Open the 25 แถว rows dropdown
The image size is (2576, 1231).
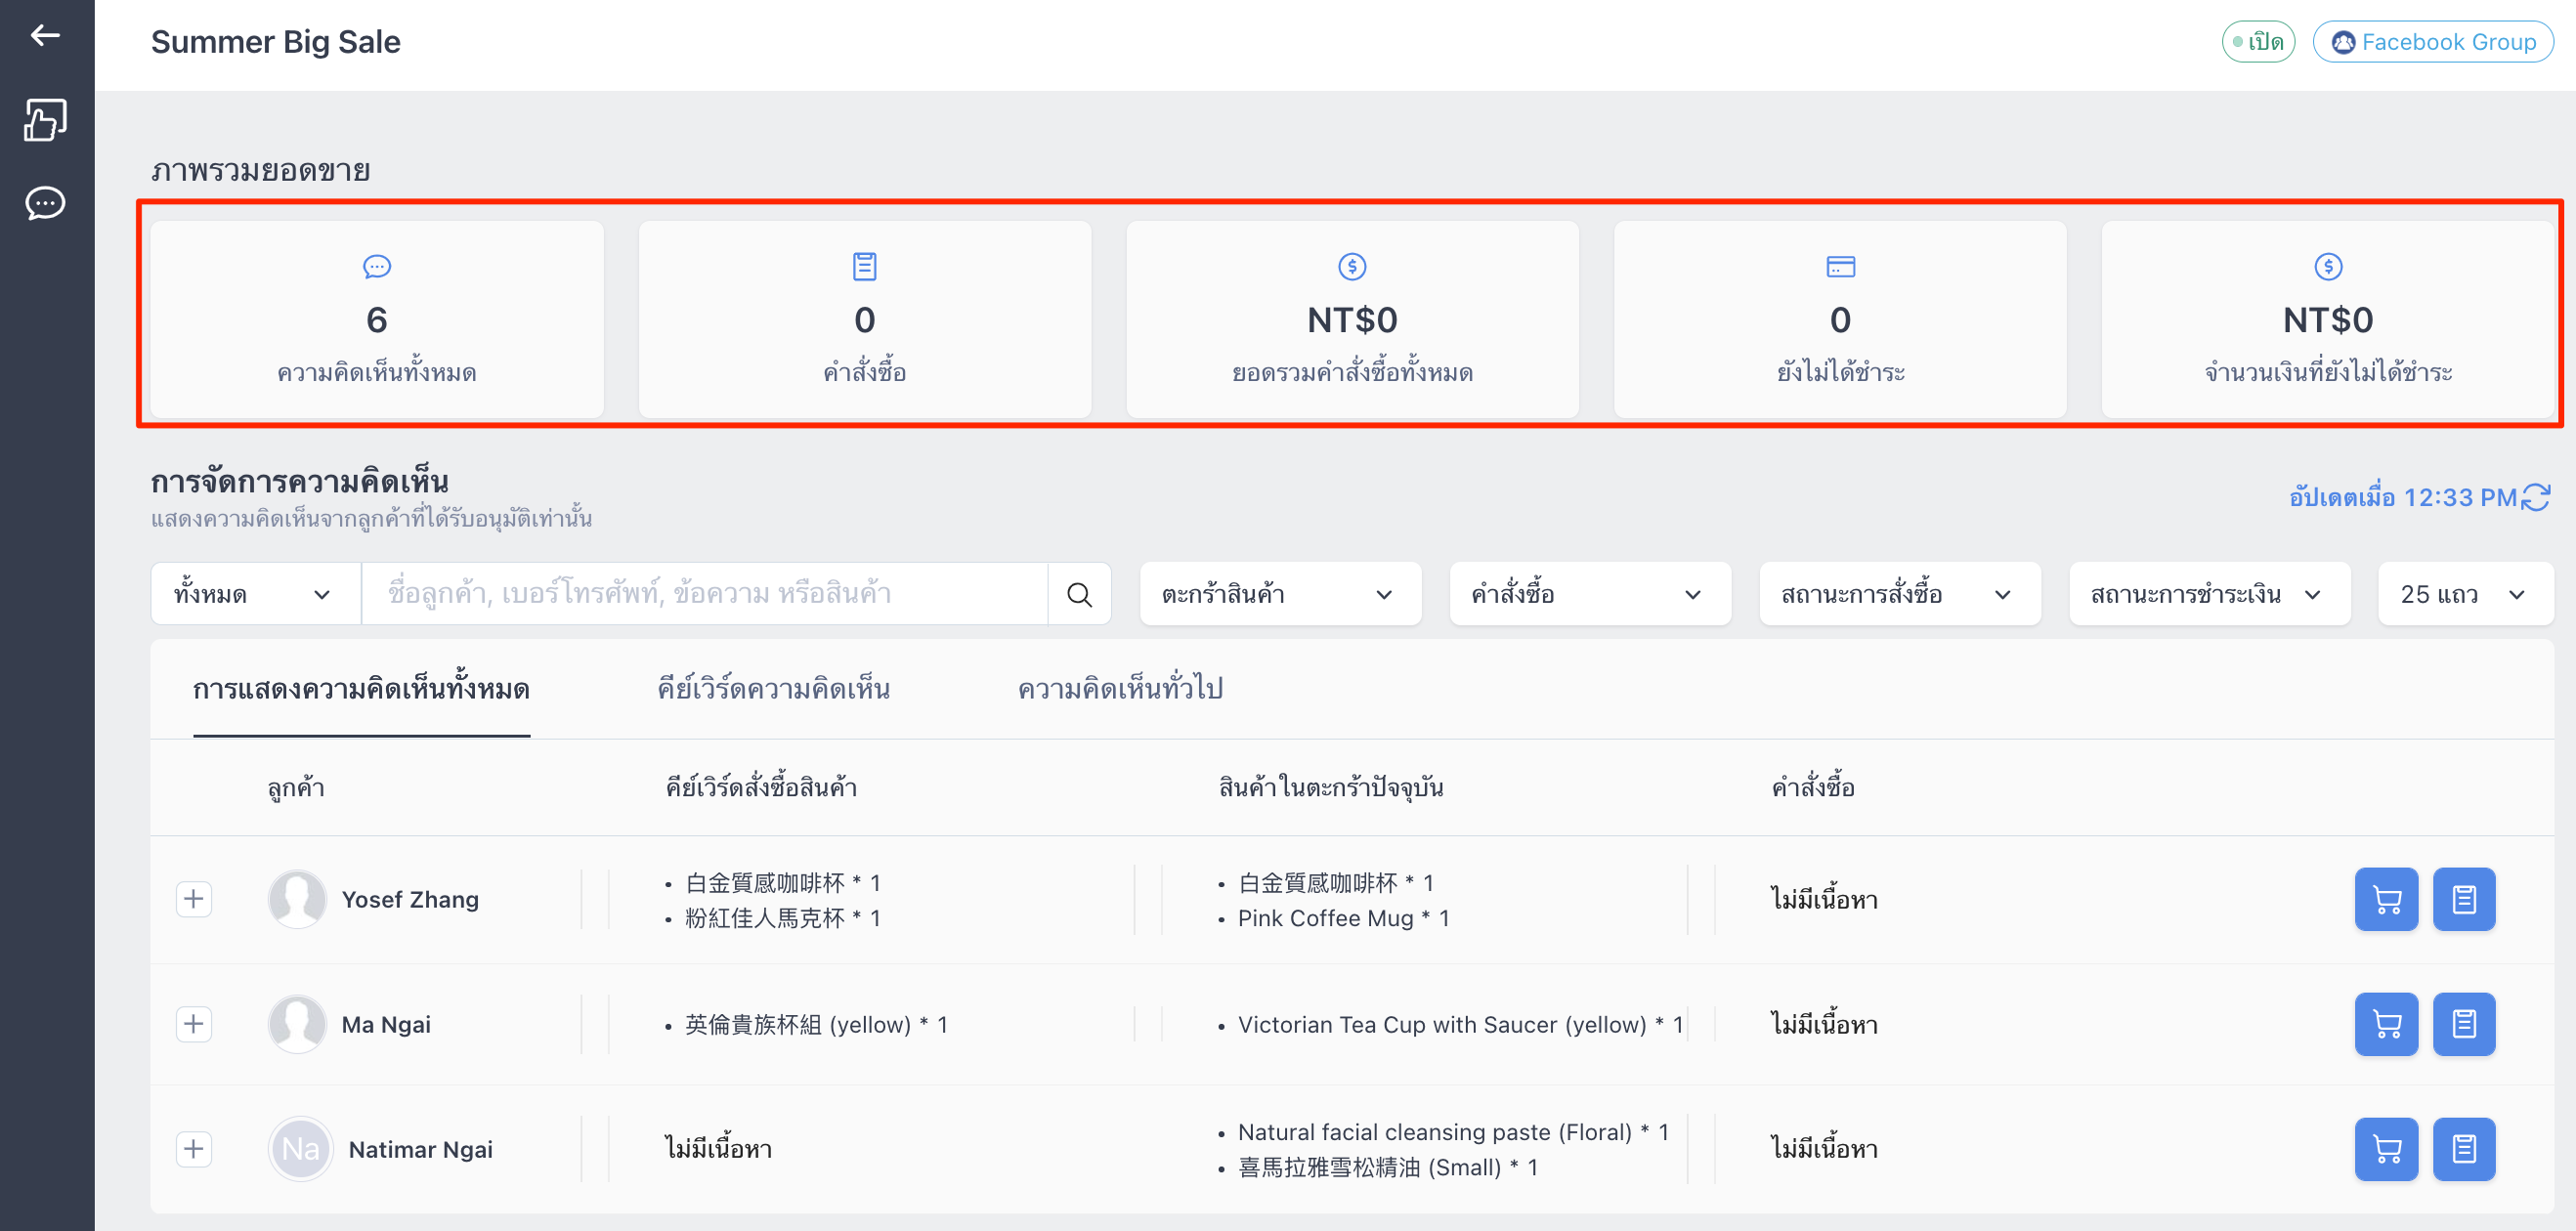coord(2466,595)
